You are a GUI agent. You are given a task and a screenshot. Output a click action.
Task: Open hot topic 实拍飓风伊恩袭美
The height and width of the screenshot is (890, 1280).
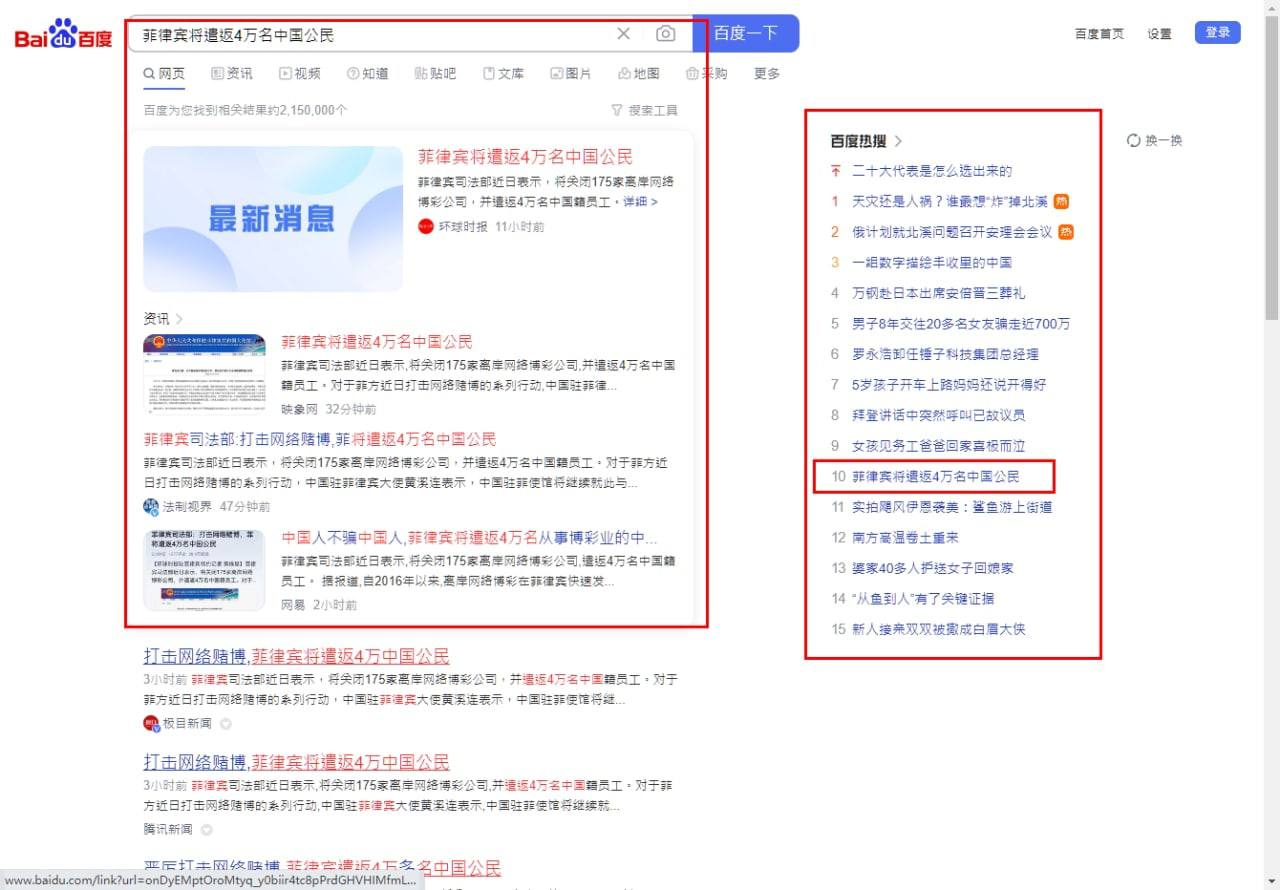pos(952,507)
